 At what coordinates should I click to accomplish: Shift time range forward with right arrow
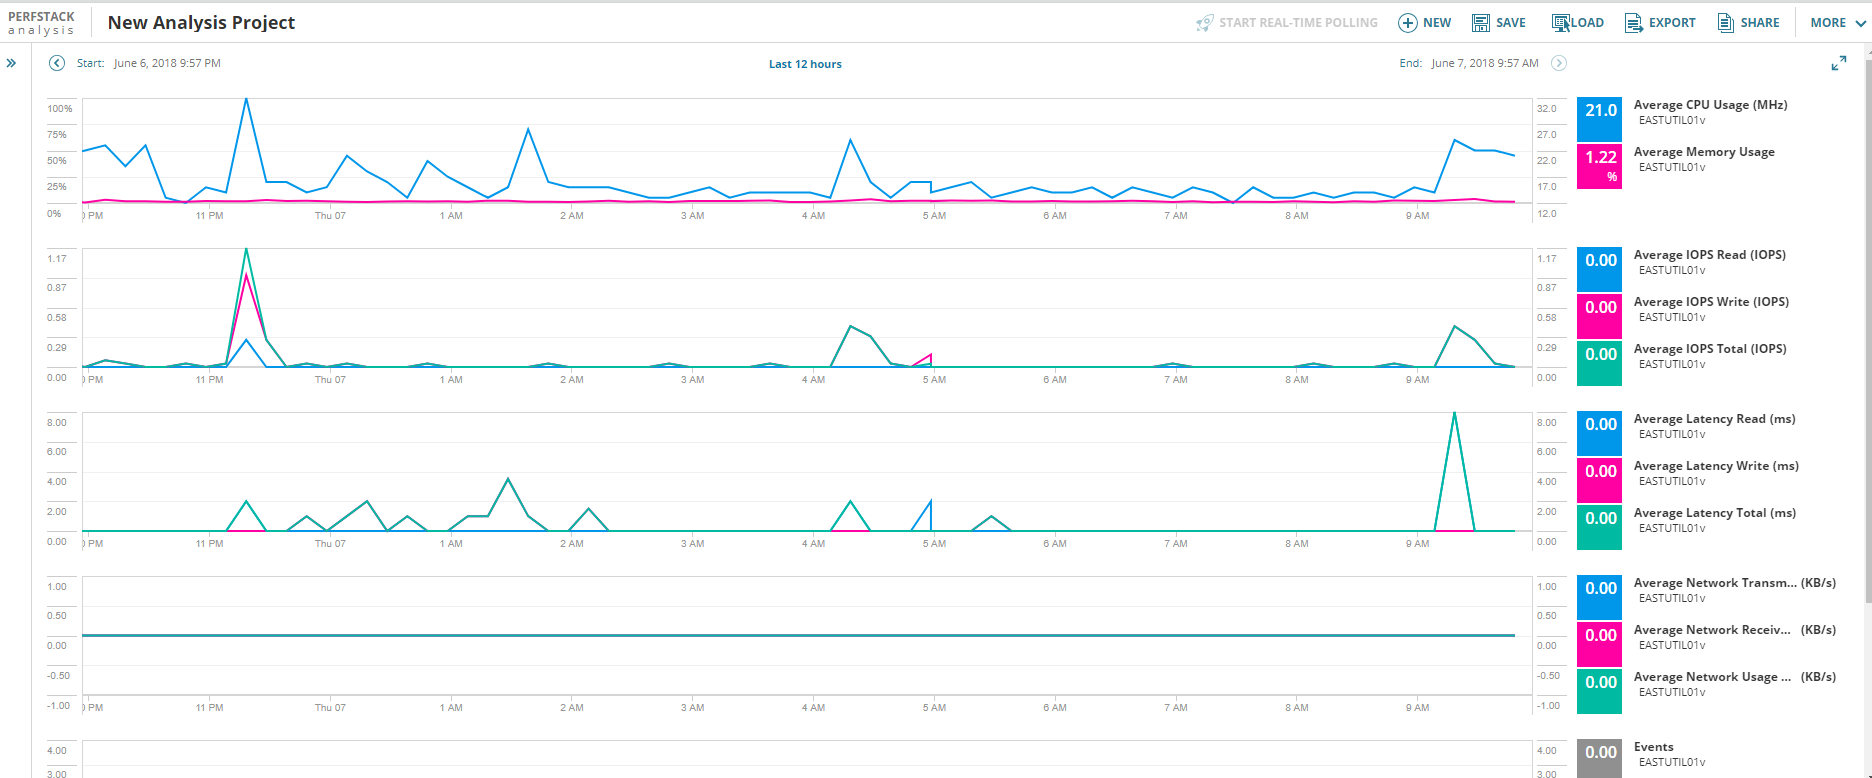point(1559,63)
